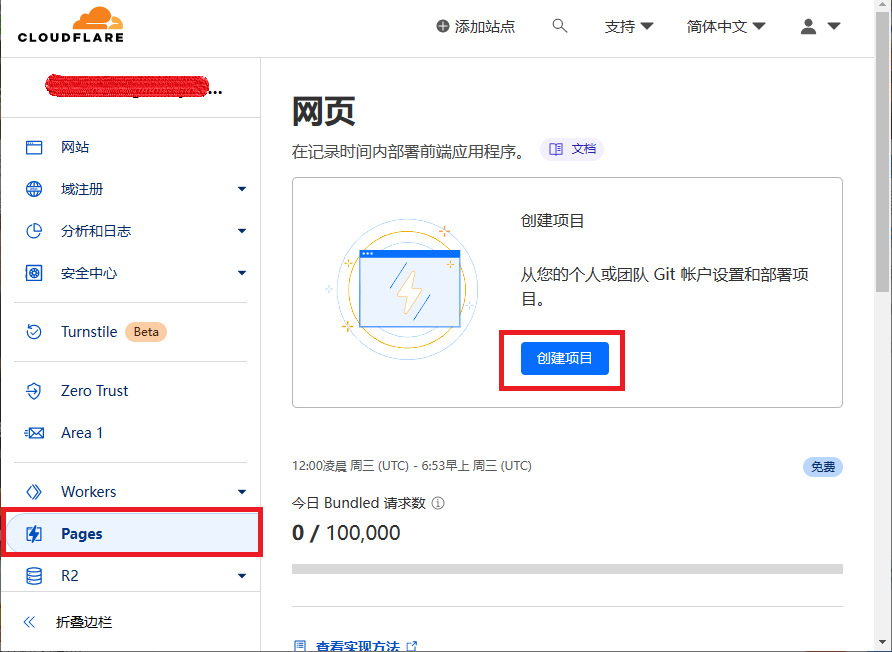Viewport: 892px width, 652px height.
Task: Click the 分析和日志 pie chart icon
Action: 34,231
